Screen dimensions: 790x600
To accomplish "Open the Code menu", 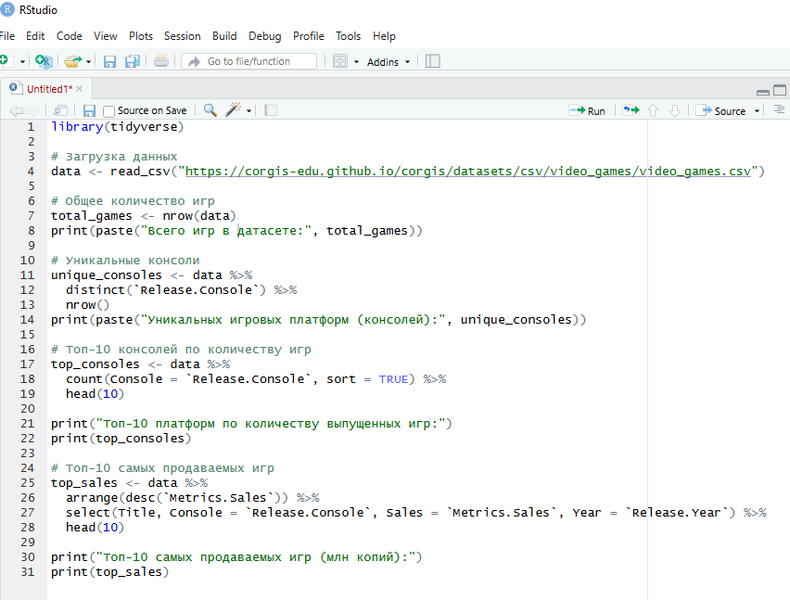I will tap(69, 36).
